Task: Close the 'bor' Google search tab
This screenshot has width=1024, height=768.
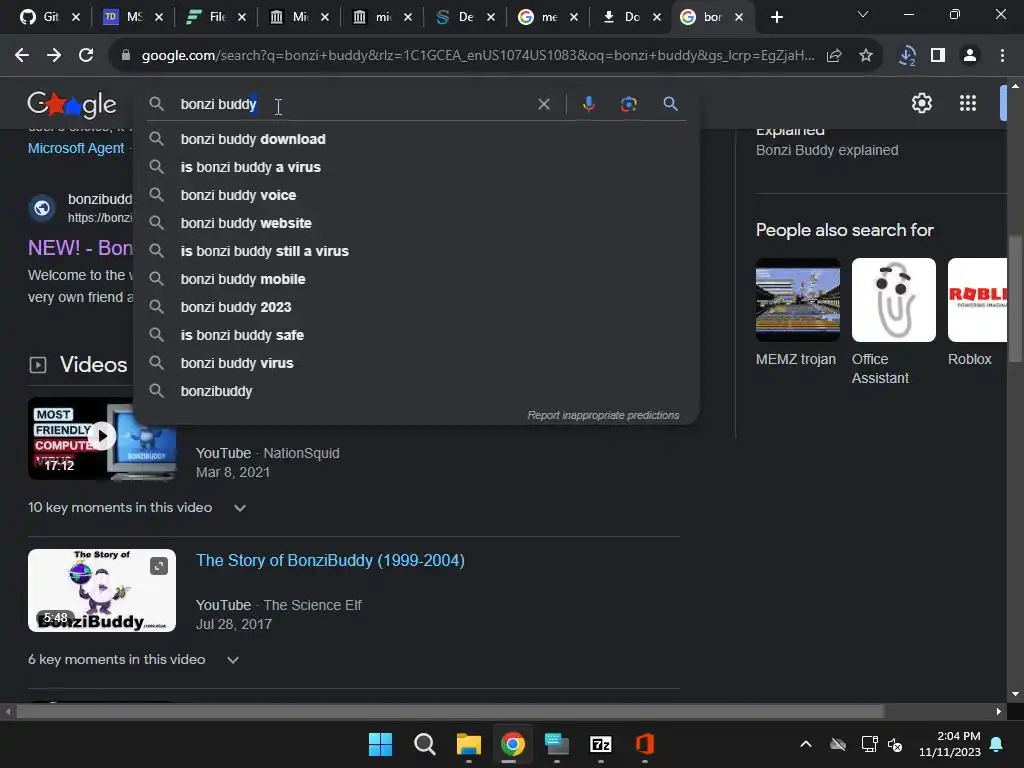Action: pyautogui.click(x=739, y=18)
